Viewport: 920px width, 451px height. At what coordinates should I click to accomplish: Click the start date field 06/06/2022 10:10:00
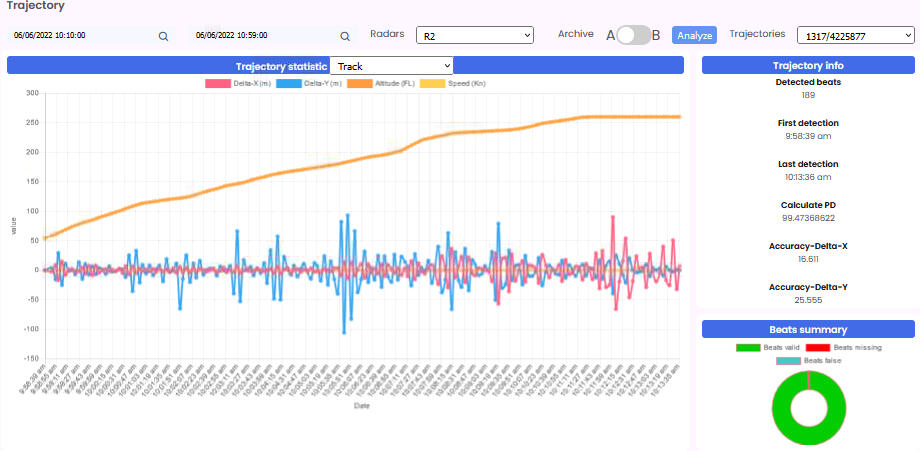[x=80, y=36]
